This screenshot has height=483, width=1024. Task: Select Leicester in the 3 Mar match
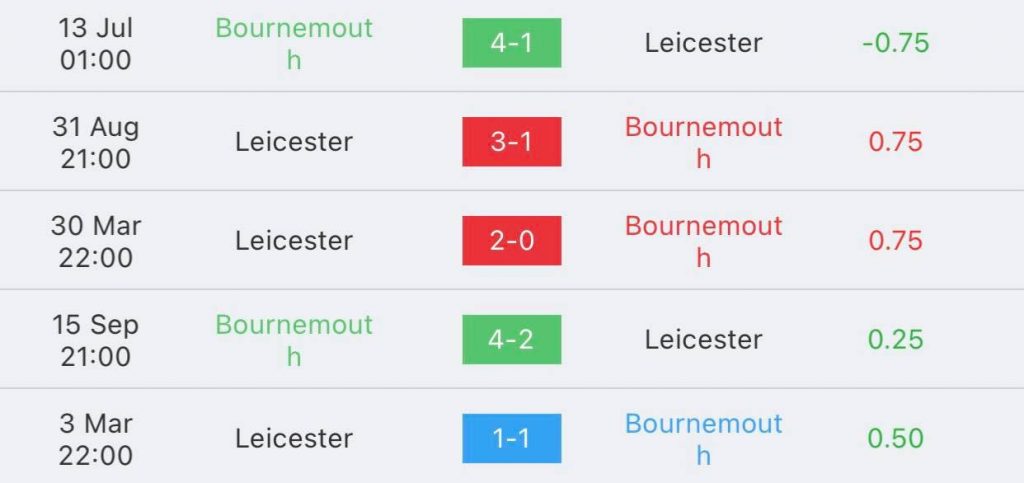[294, 438]
